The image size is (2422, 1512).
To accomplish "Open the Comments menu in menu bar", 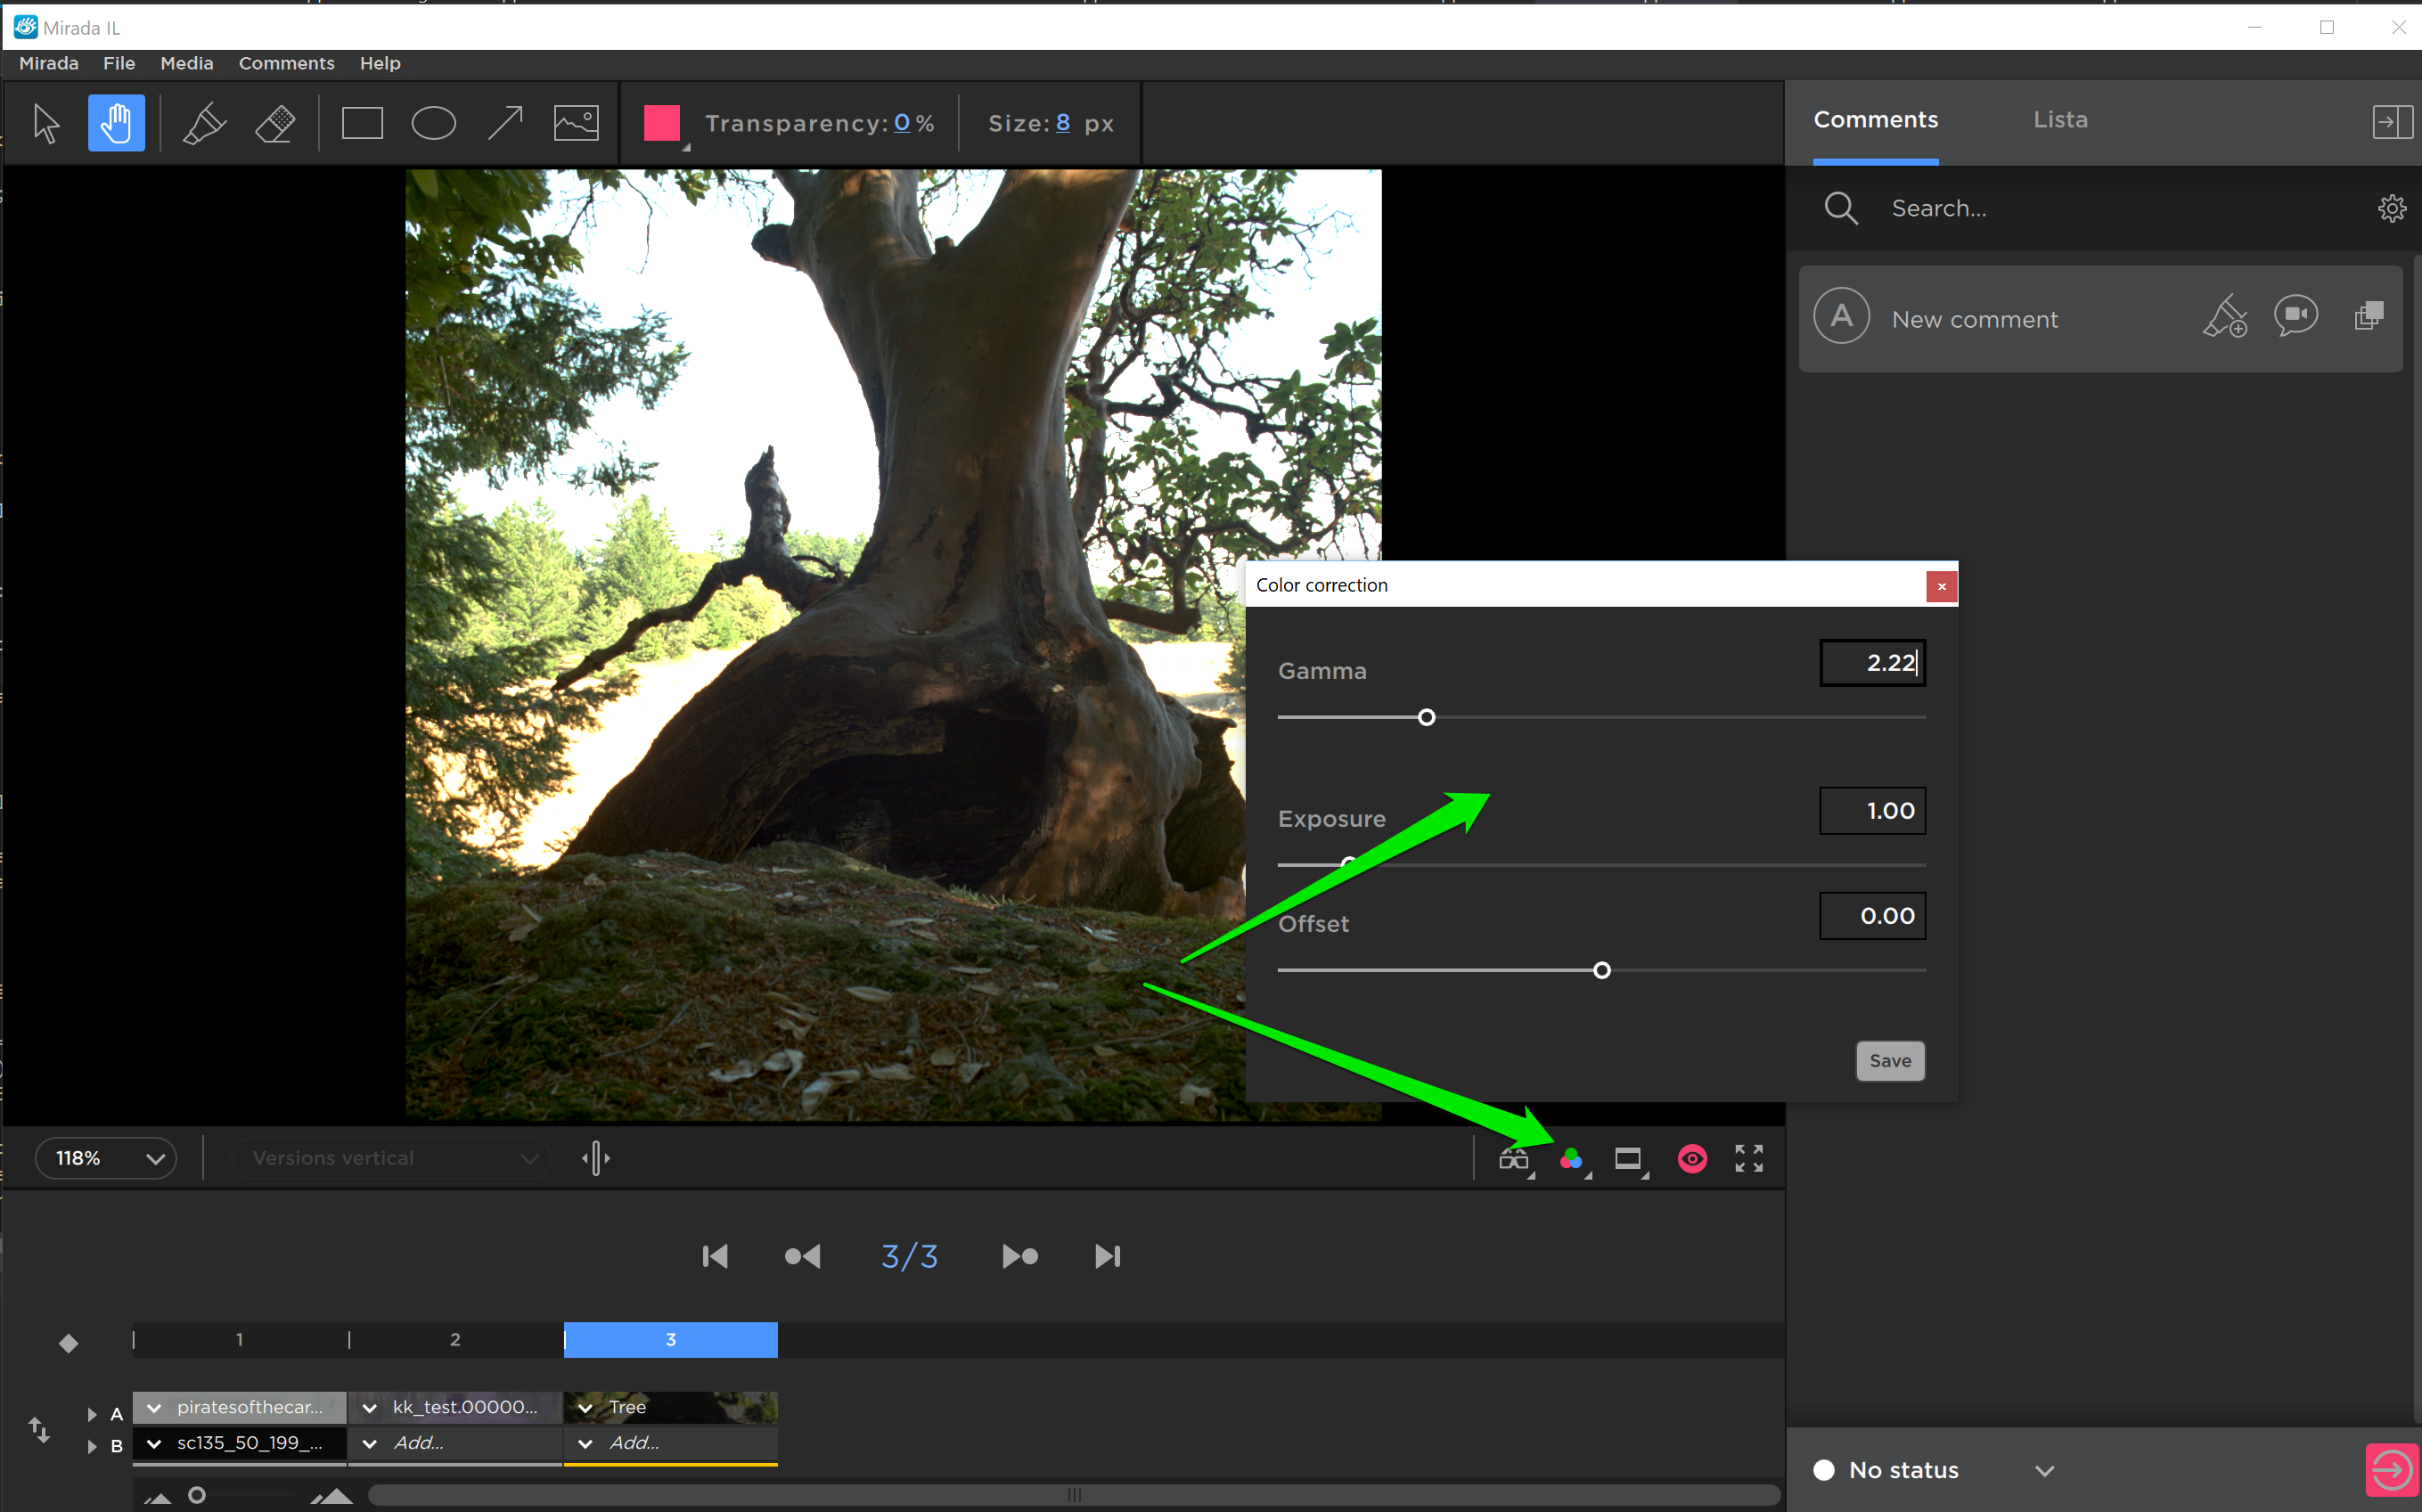I will coord(287,63).
